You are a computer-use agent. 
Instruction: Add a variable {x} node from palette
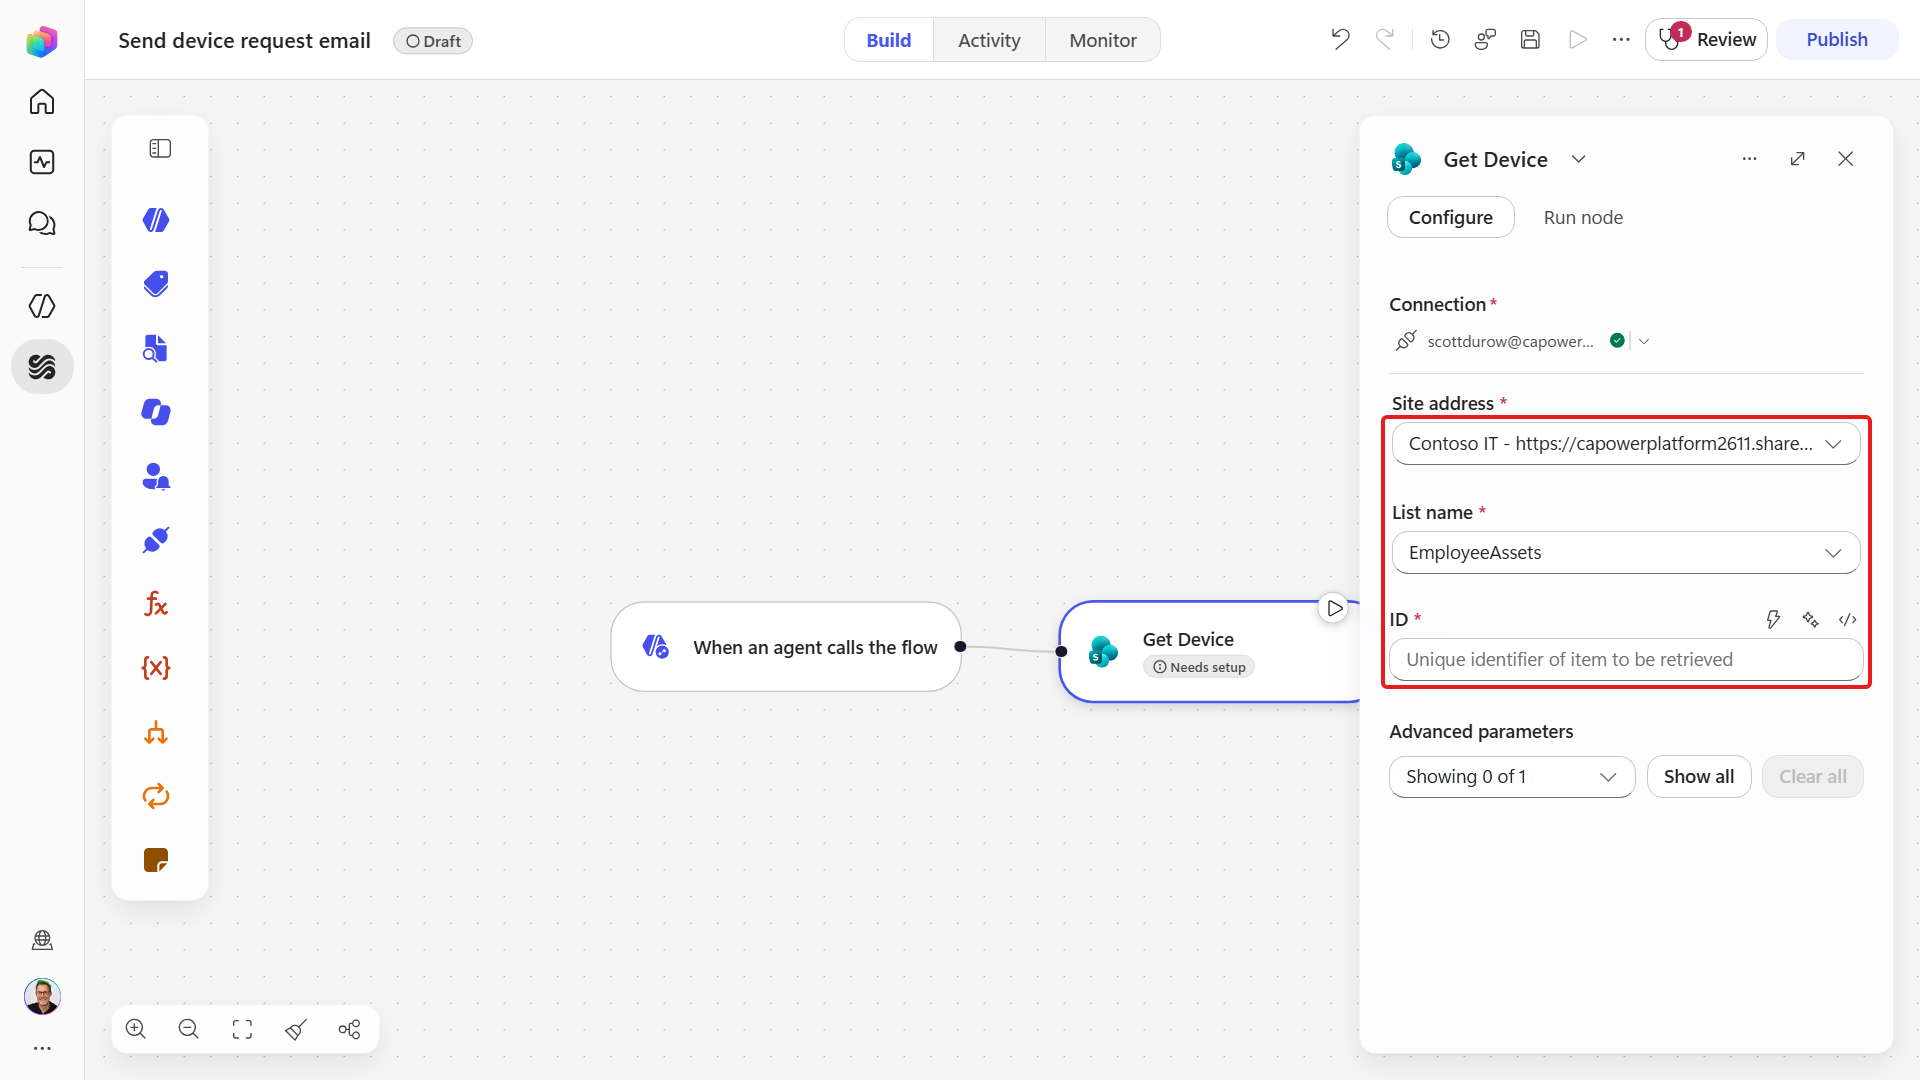156,668
